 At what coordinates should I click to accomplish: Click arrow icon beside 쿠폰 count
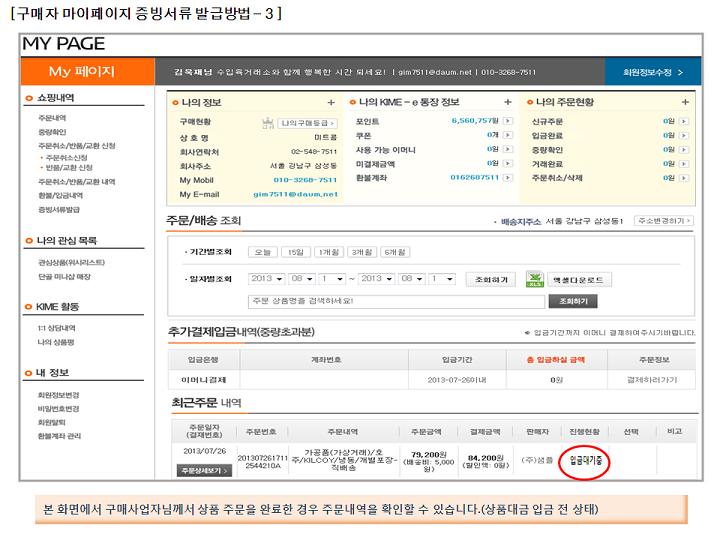coord(507,134)
